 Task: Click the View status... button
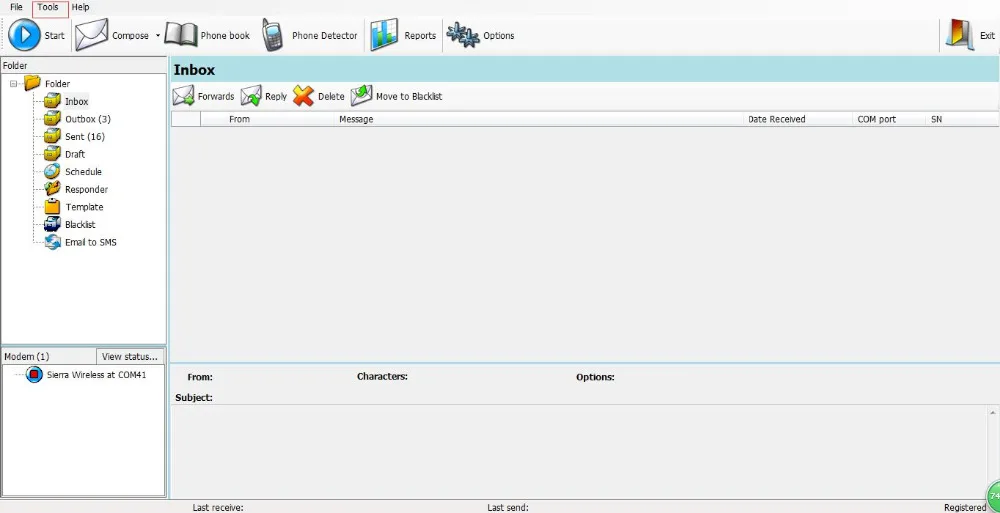[130, 356]
